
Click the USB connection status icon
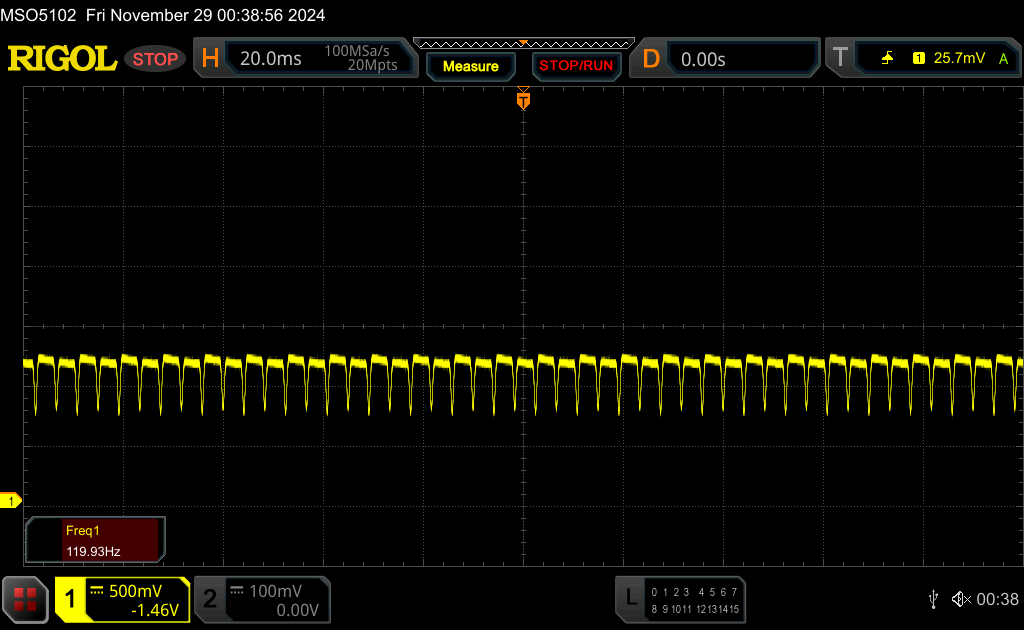pos(933,599)
